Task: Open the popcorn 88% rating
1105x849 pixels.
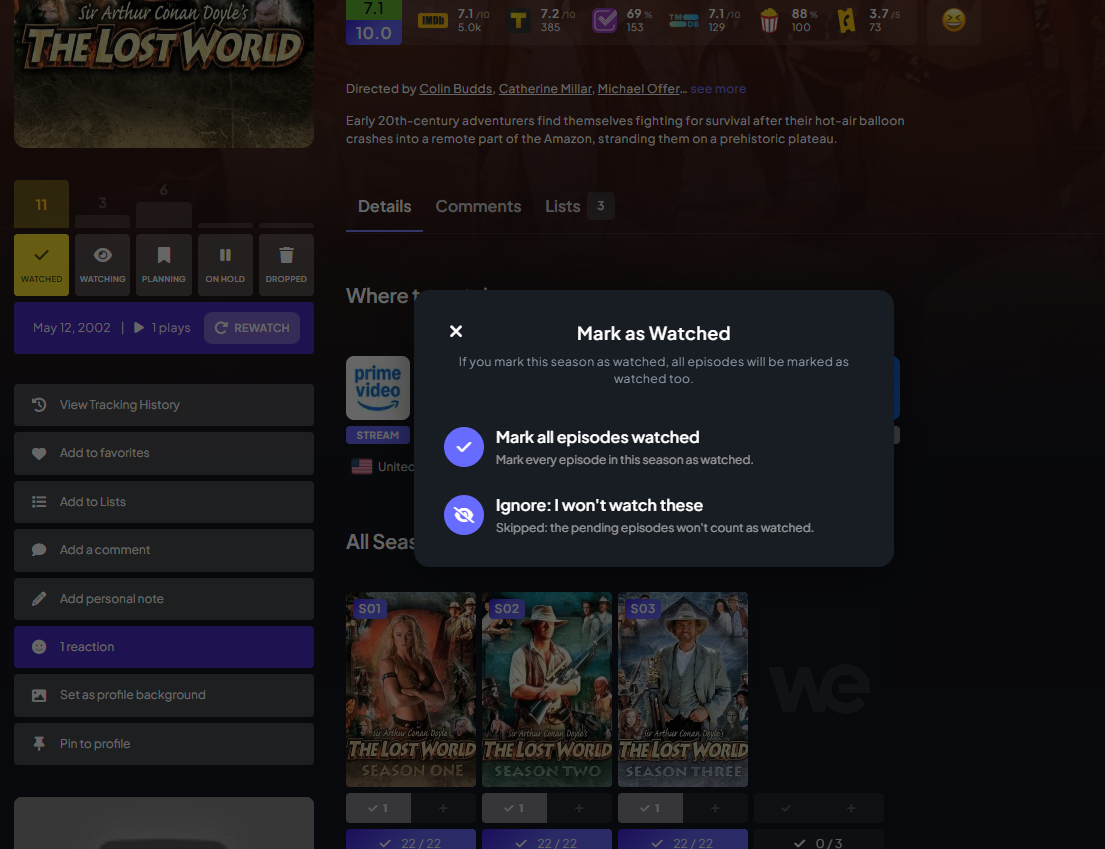Action: pyautogui.click(x=788, y=20)
